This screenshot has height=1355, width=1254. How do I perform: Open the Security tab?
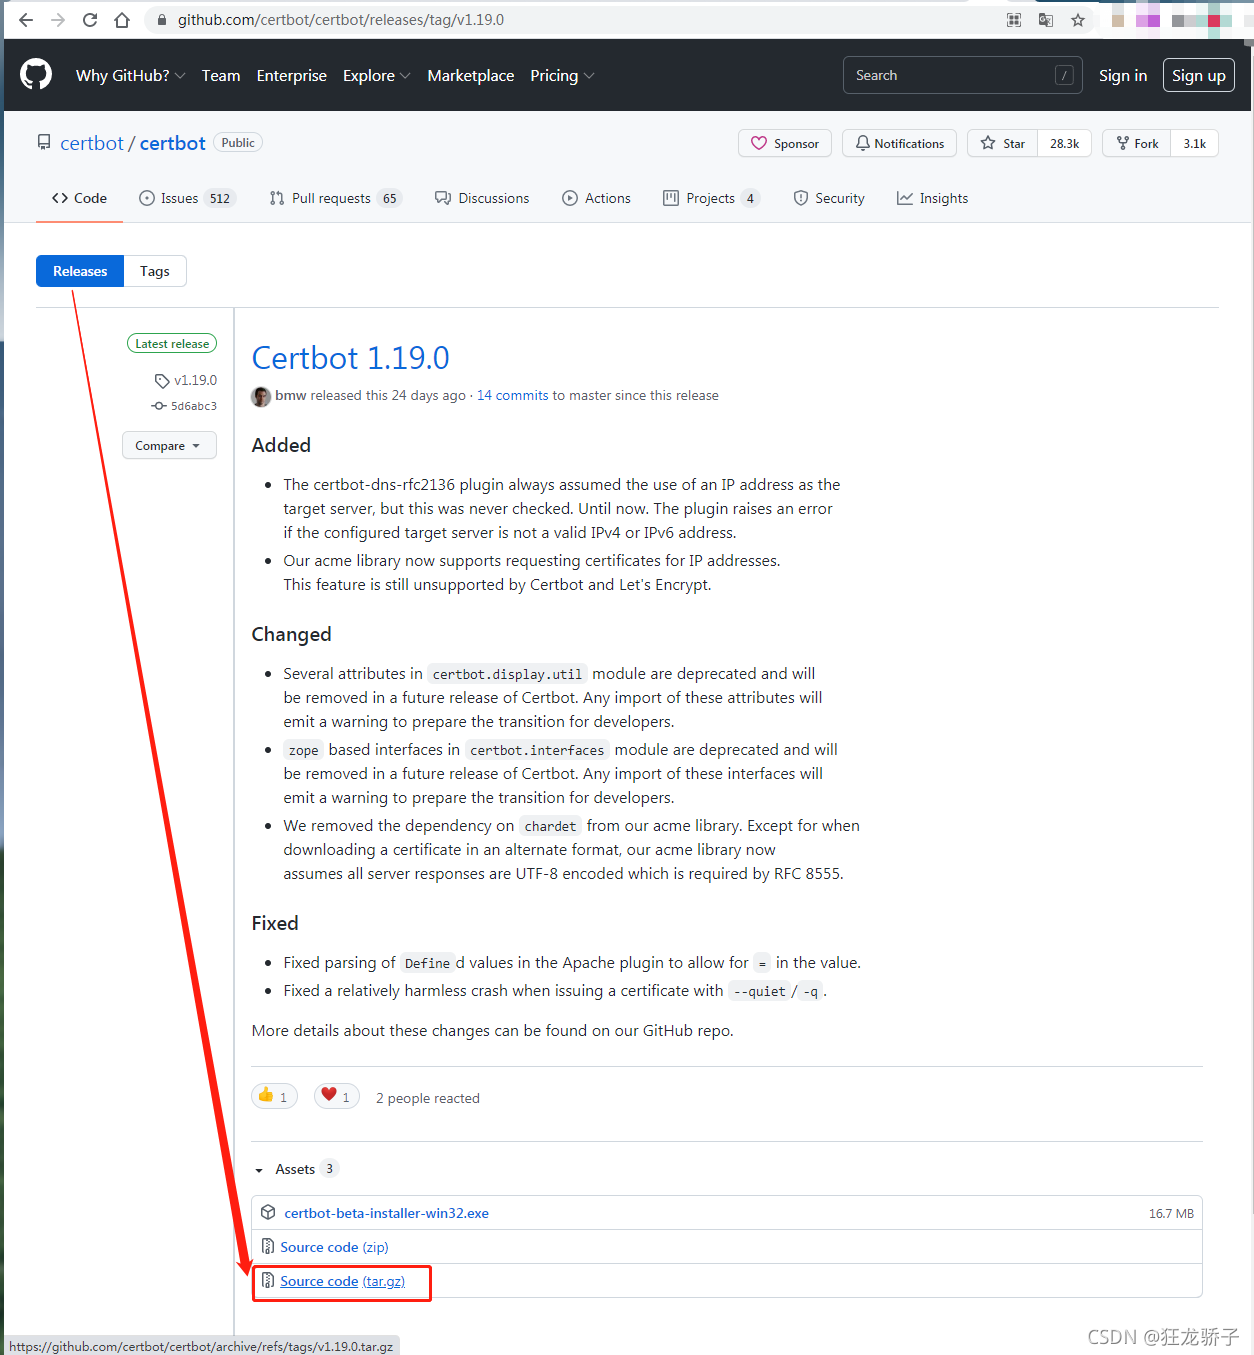click(x=829, y=198)
